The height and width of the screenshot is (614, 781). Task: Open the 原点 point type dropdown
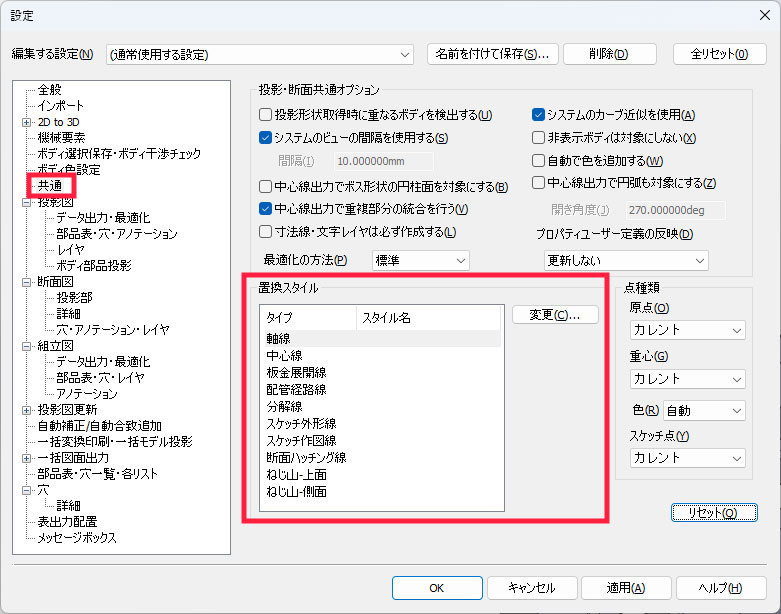click(x=687, y=330)
